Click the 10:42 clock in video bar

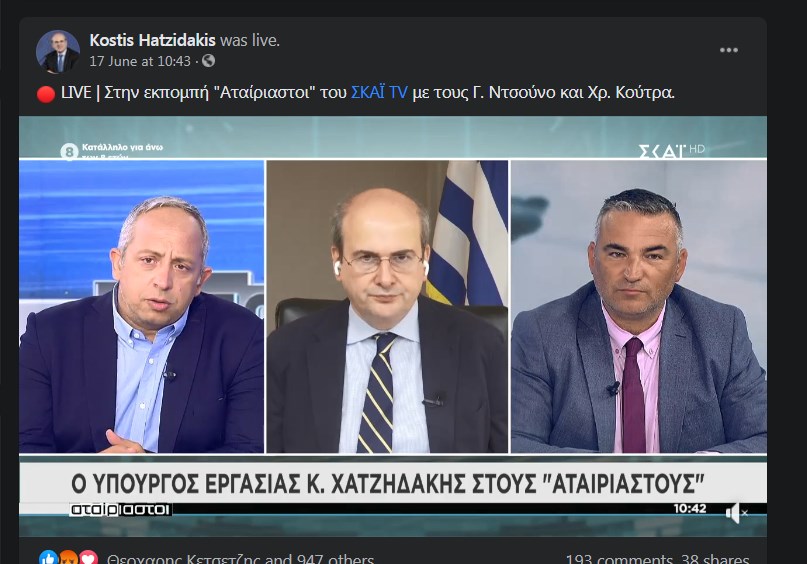[x=690, y=509]
